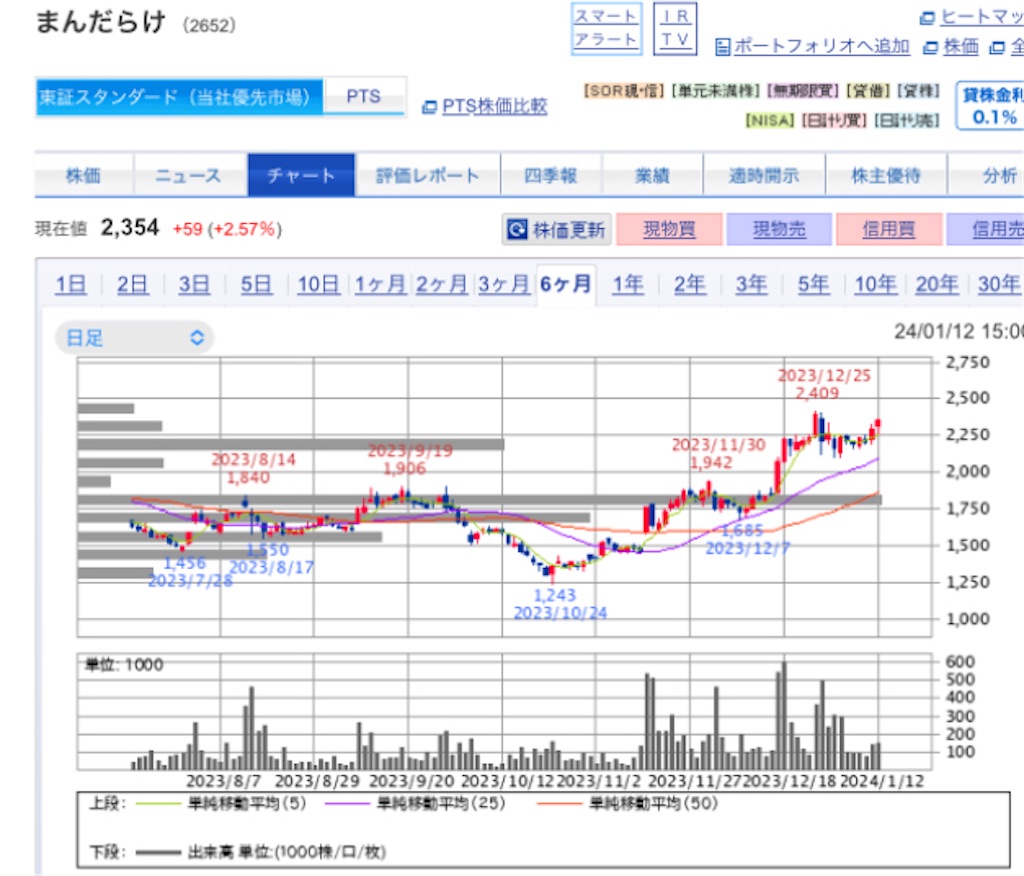Set chart period to 5日

tap(256, 285)
